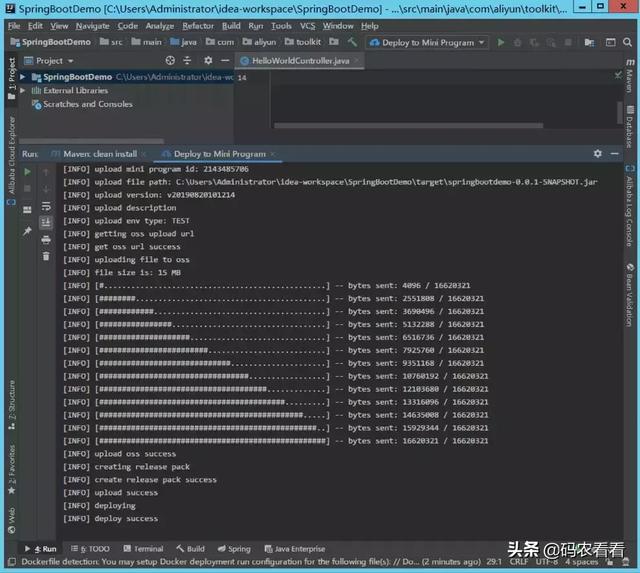
Task: Click the src breadcrumb folder
Action: tap(111, 42)
